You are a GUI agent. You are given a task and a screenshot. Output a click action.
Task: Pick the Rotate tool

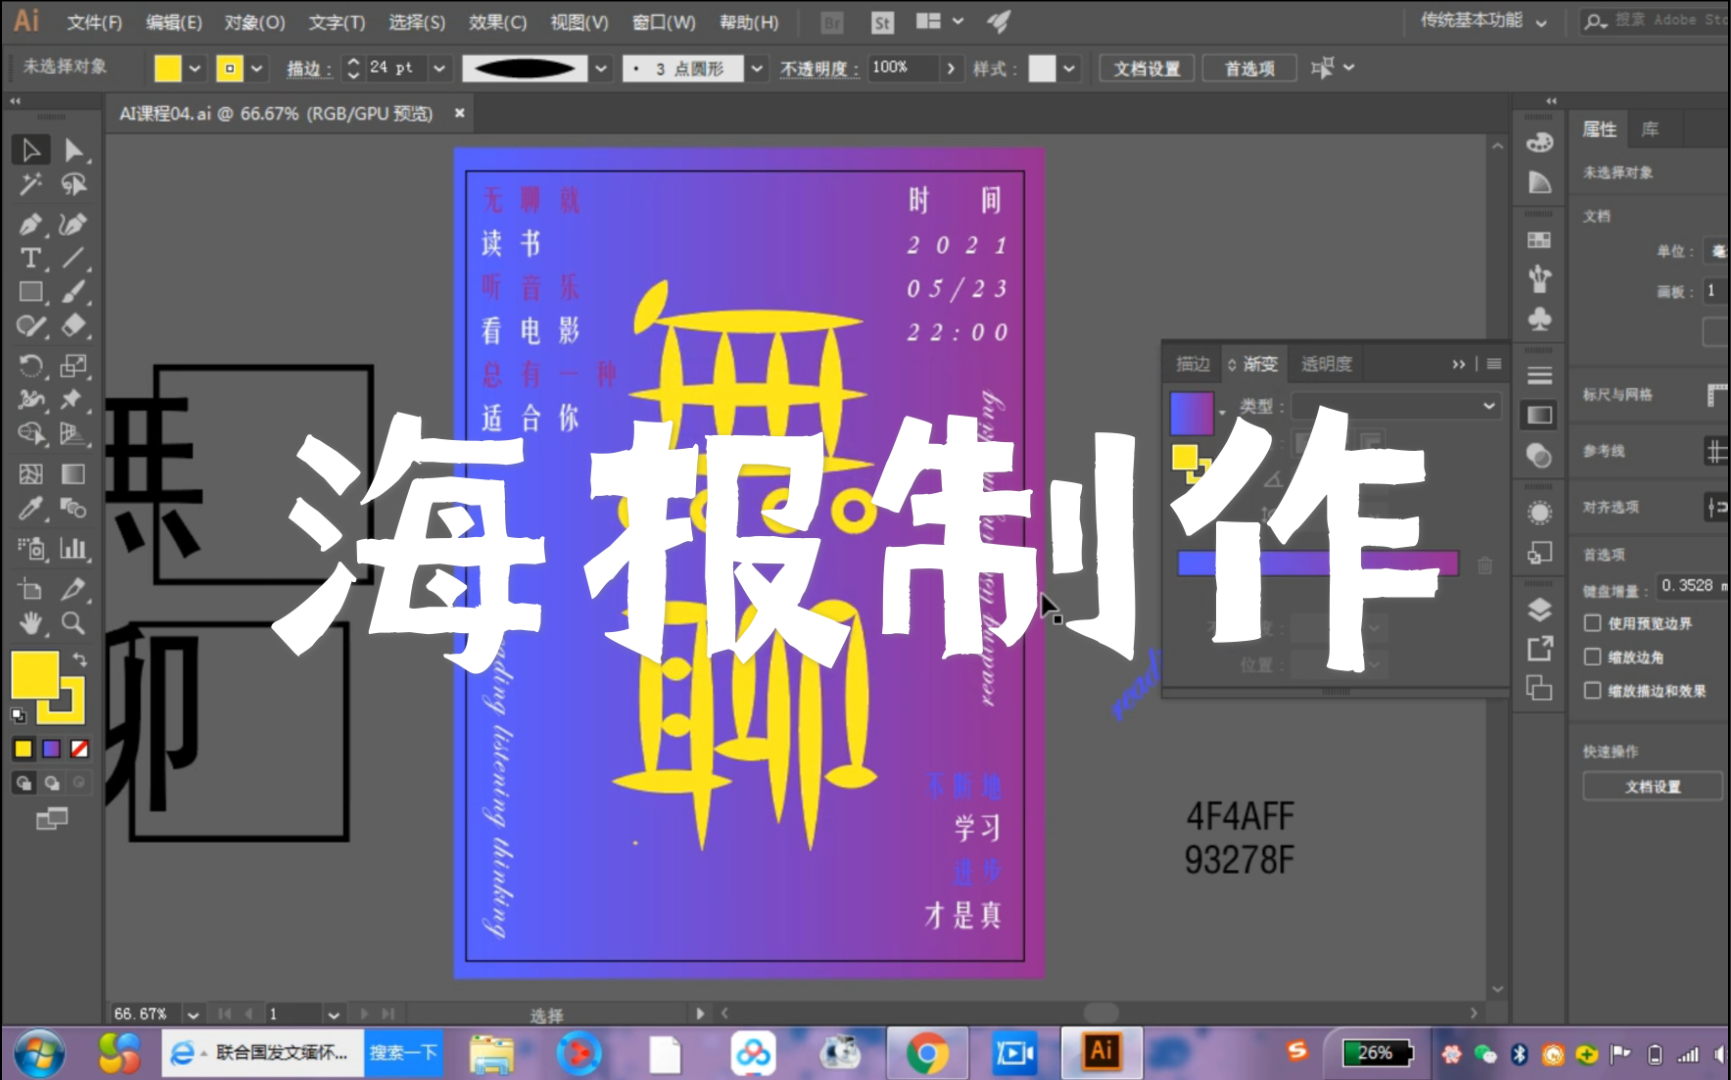tap(30, 366)
